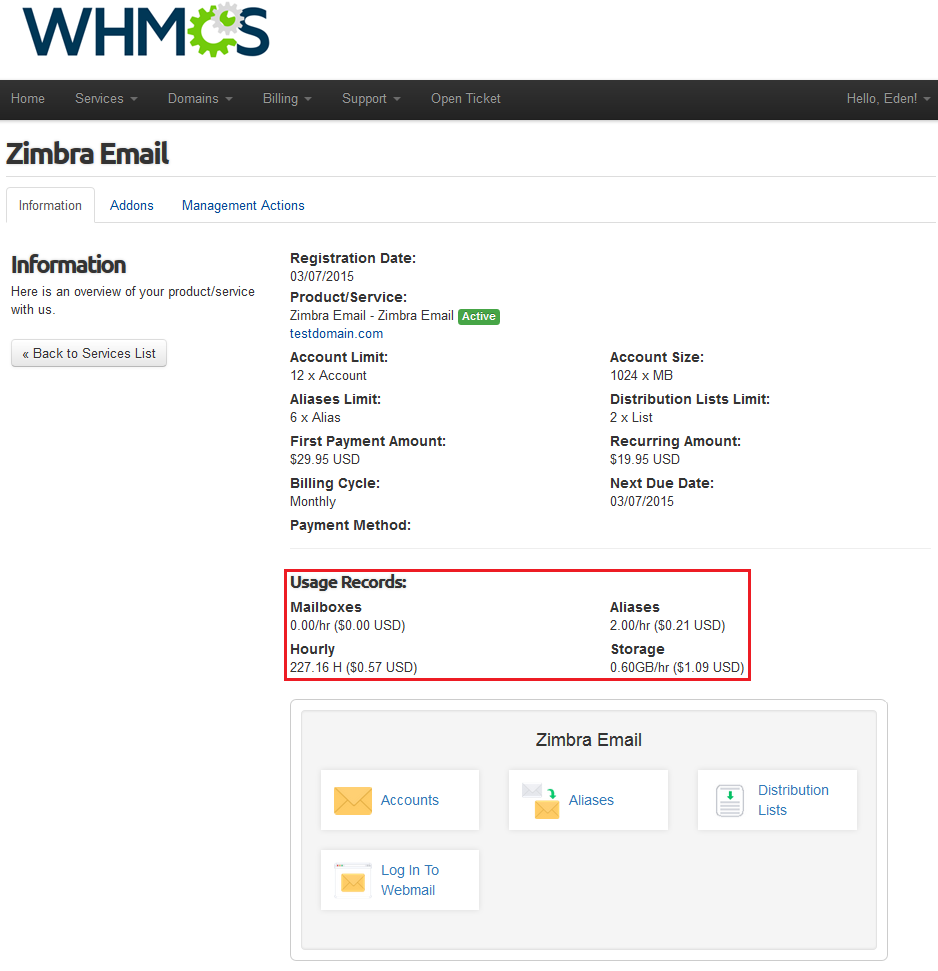Screen dimensions: 938x971
Task: Click Open Ticket in the navbar
Action: pos(466,98)
